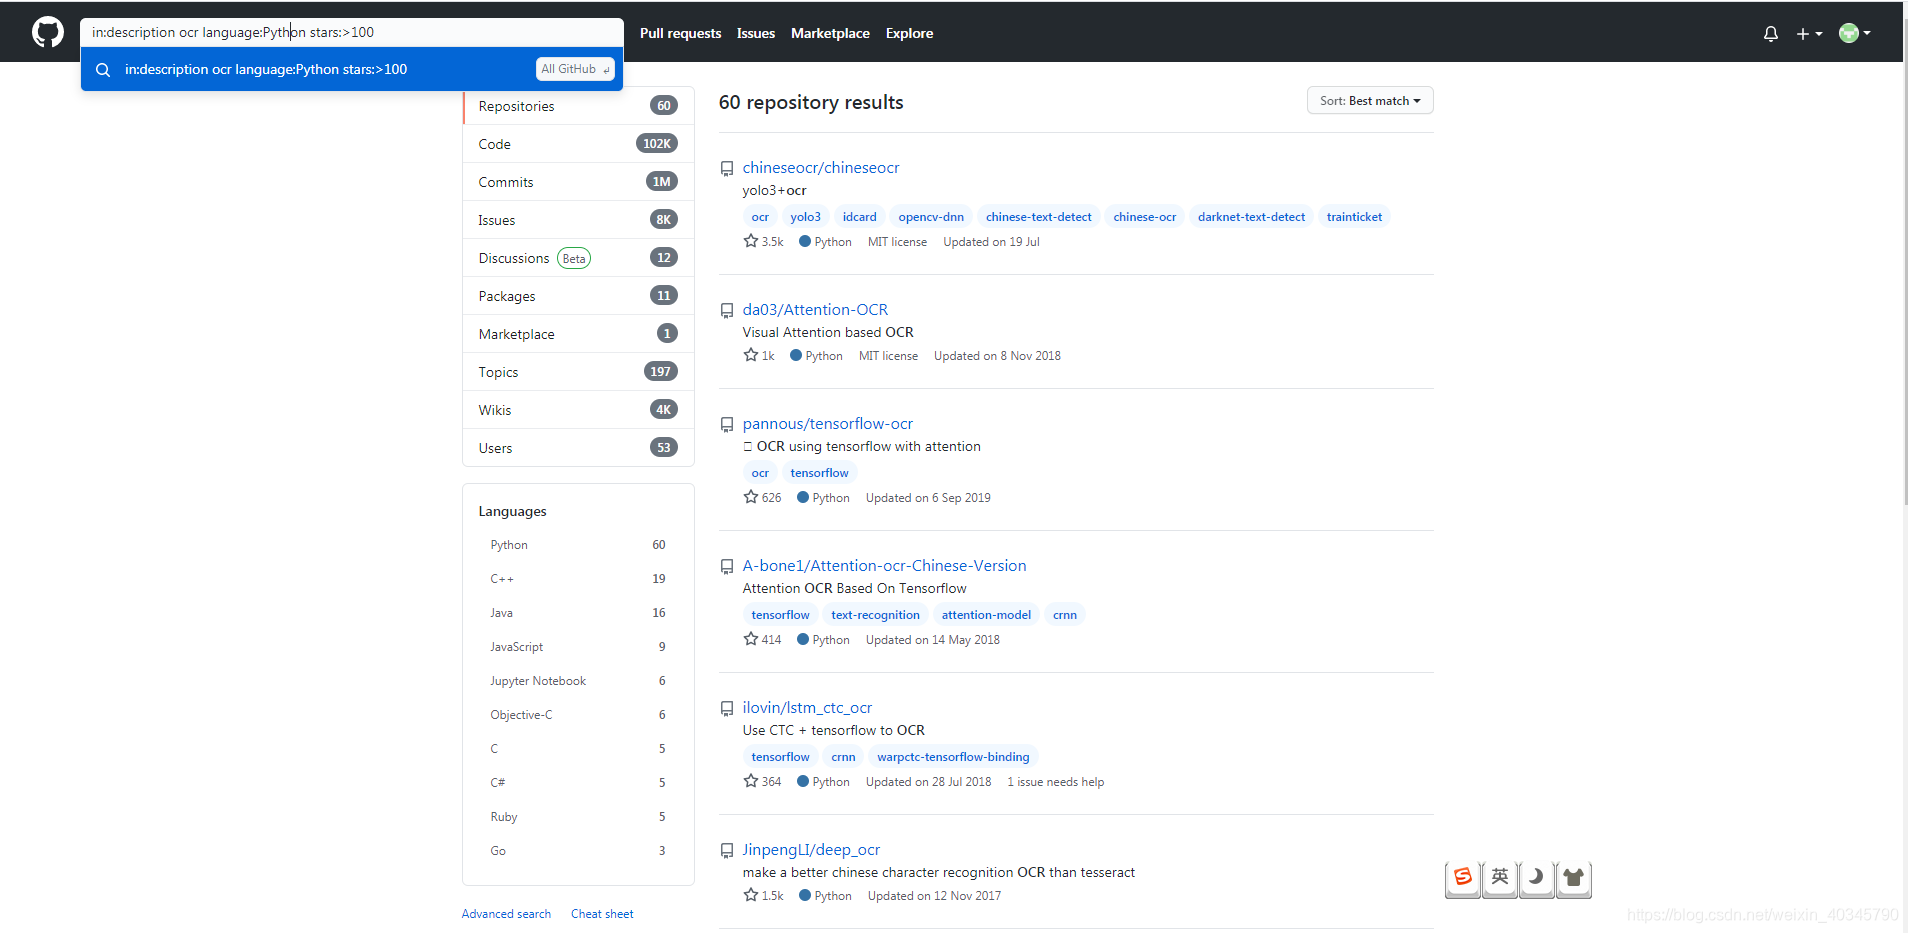Open the Sogou shirt skin icon

point(1574,878)
